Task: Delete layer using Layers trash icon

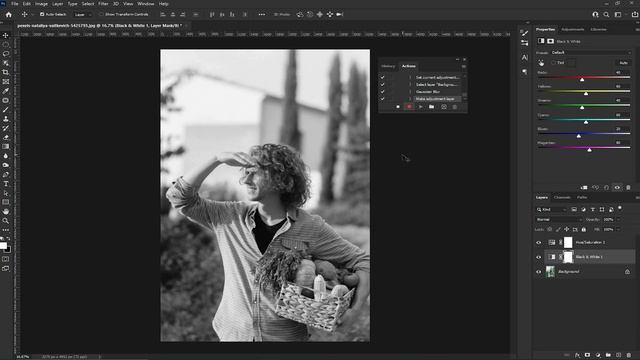Action: tap(629, 355)
